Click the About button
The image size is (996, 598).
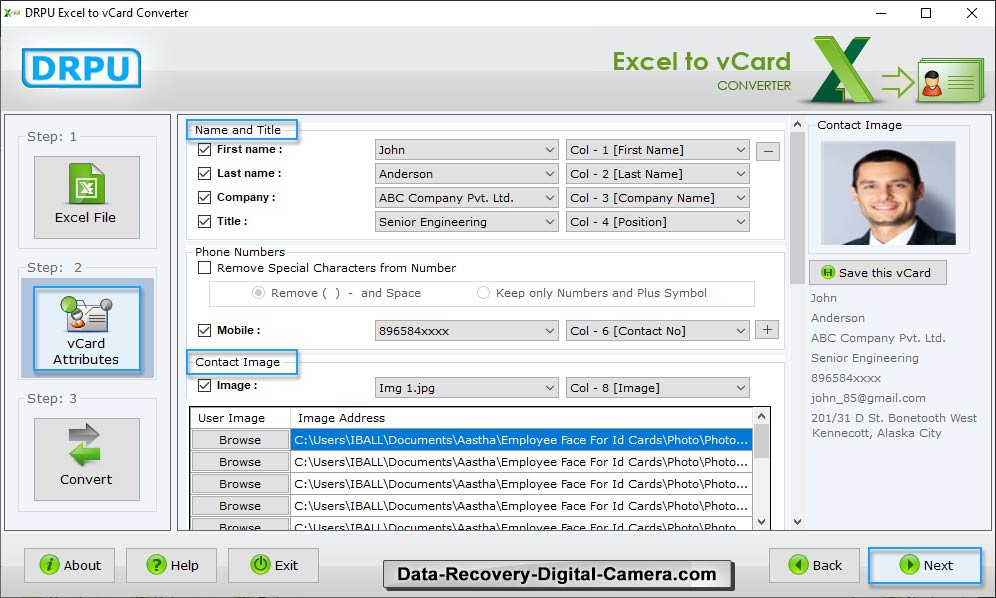click(70, 565)
